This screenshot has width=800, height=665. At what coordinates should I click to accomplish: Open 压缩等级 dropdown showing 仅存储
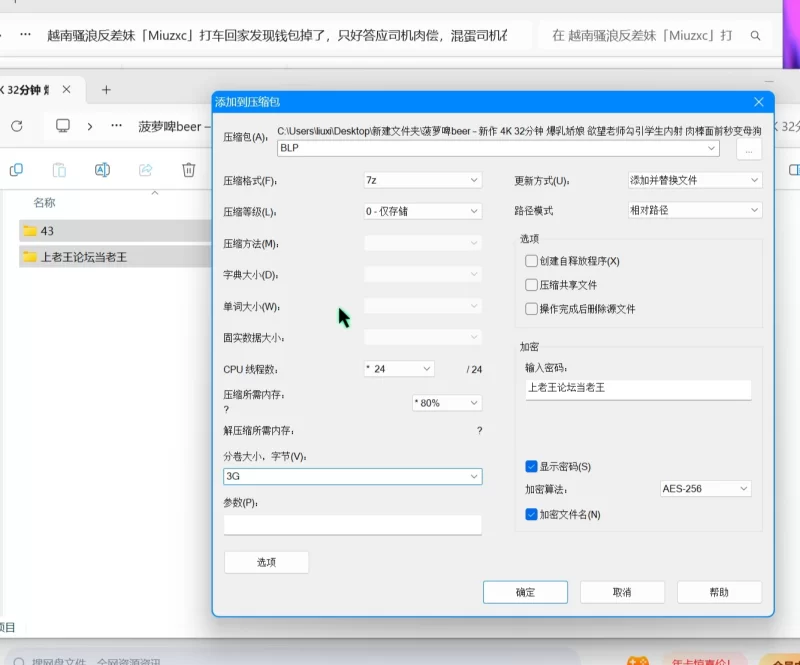click(422, 211)
